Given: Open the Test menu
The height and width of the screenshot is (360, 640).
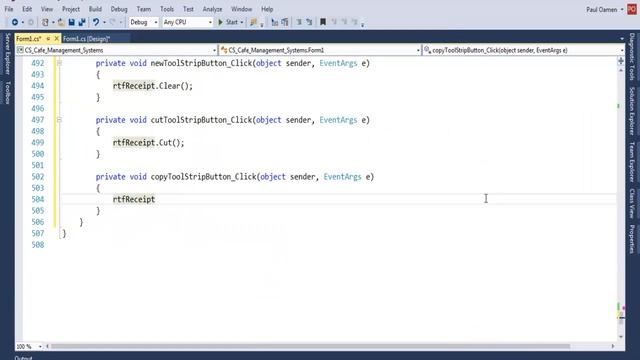Looking at the screenshot, I should pos(188,9).
